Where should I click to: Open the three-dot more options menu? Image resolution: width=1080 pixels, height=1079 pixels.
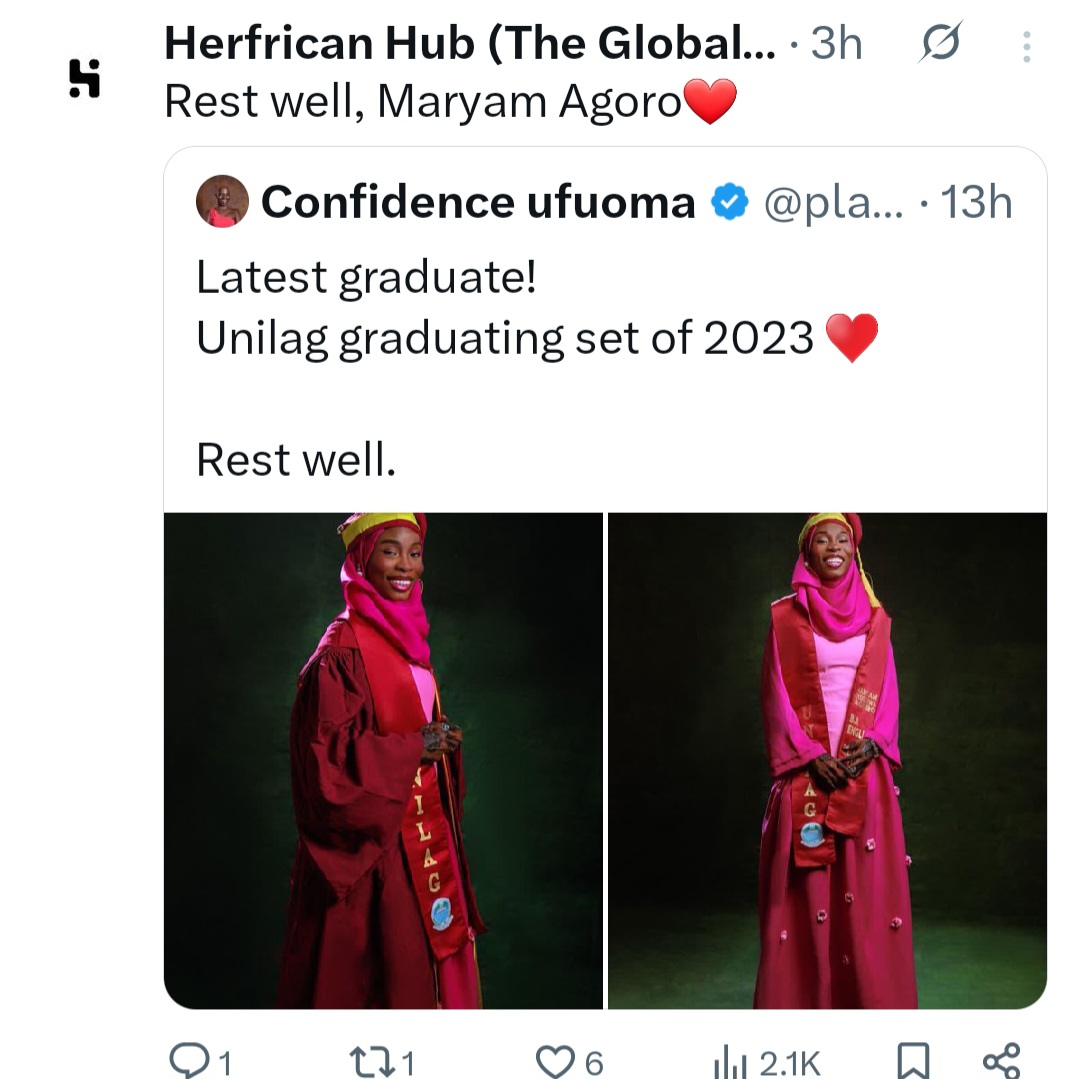click(1027, 46)
